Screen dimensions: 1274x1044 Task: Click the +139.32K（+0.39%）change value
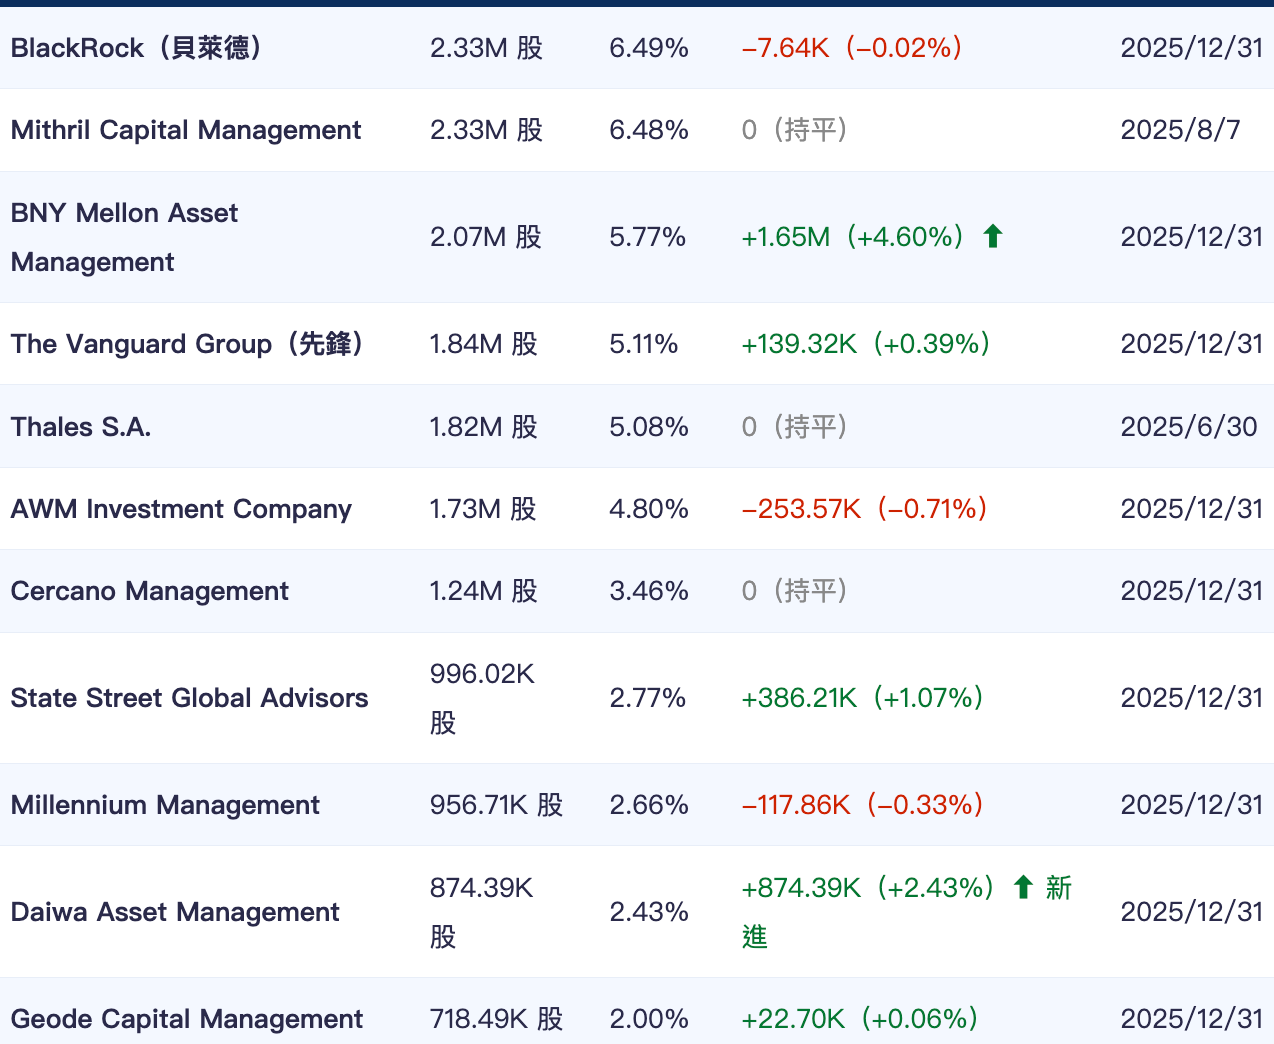click(x=866, y=344)
